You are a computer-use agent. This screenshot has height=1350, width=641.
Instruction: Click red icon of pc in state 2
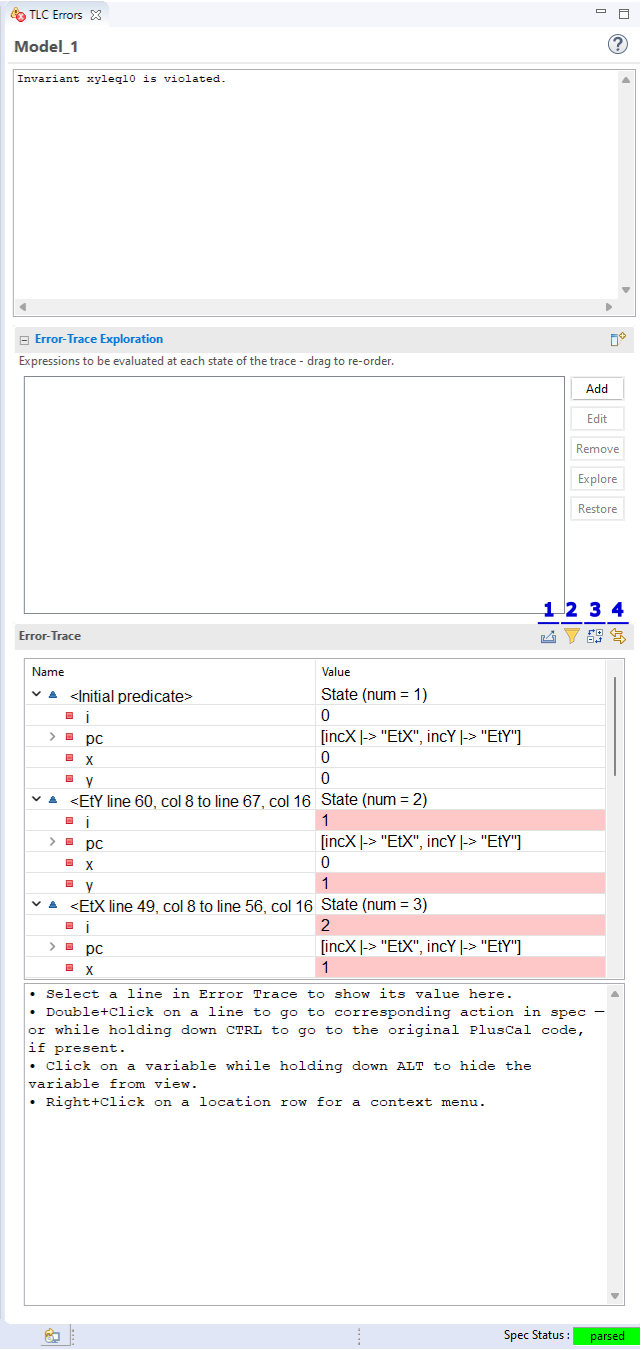click(x=69, y=842)
